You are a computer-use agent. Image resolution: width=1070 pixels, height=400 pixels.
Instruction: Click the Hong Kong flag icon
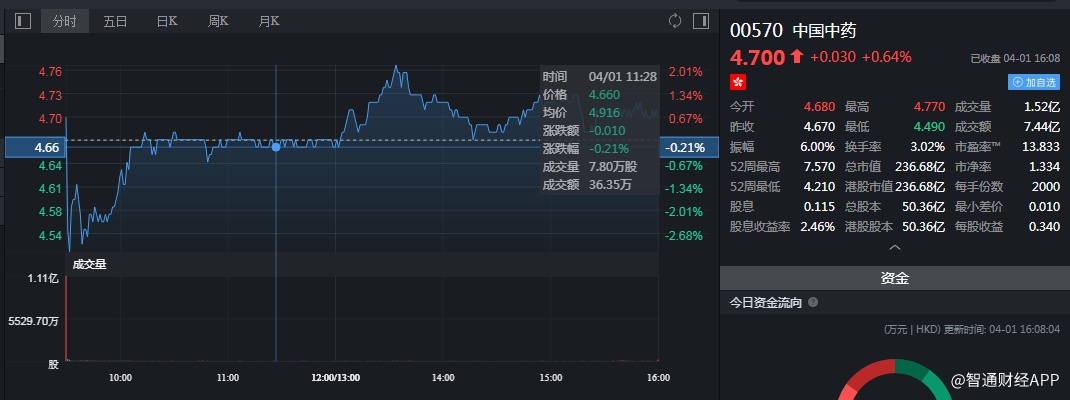click(x=738, y=81)
